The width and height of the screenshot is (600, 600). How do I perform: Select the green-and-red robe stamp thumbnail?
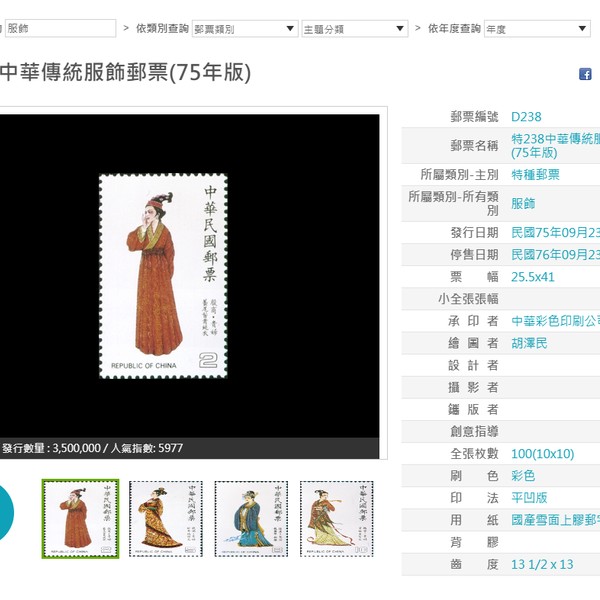(336, 518)
